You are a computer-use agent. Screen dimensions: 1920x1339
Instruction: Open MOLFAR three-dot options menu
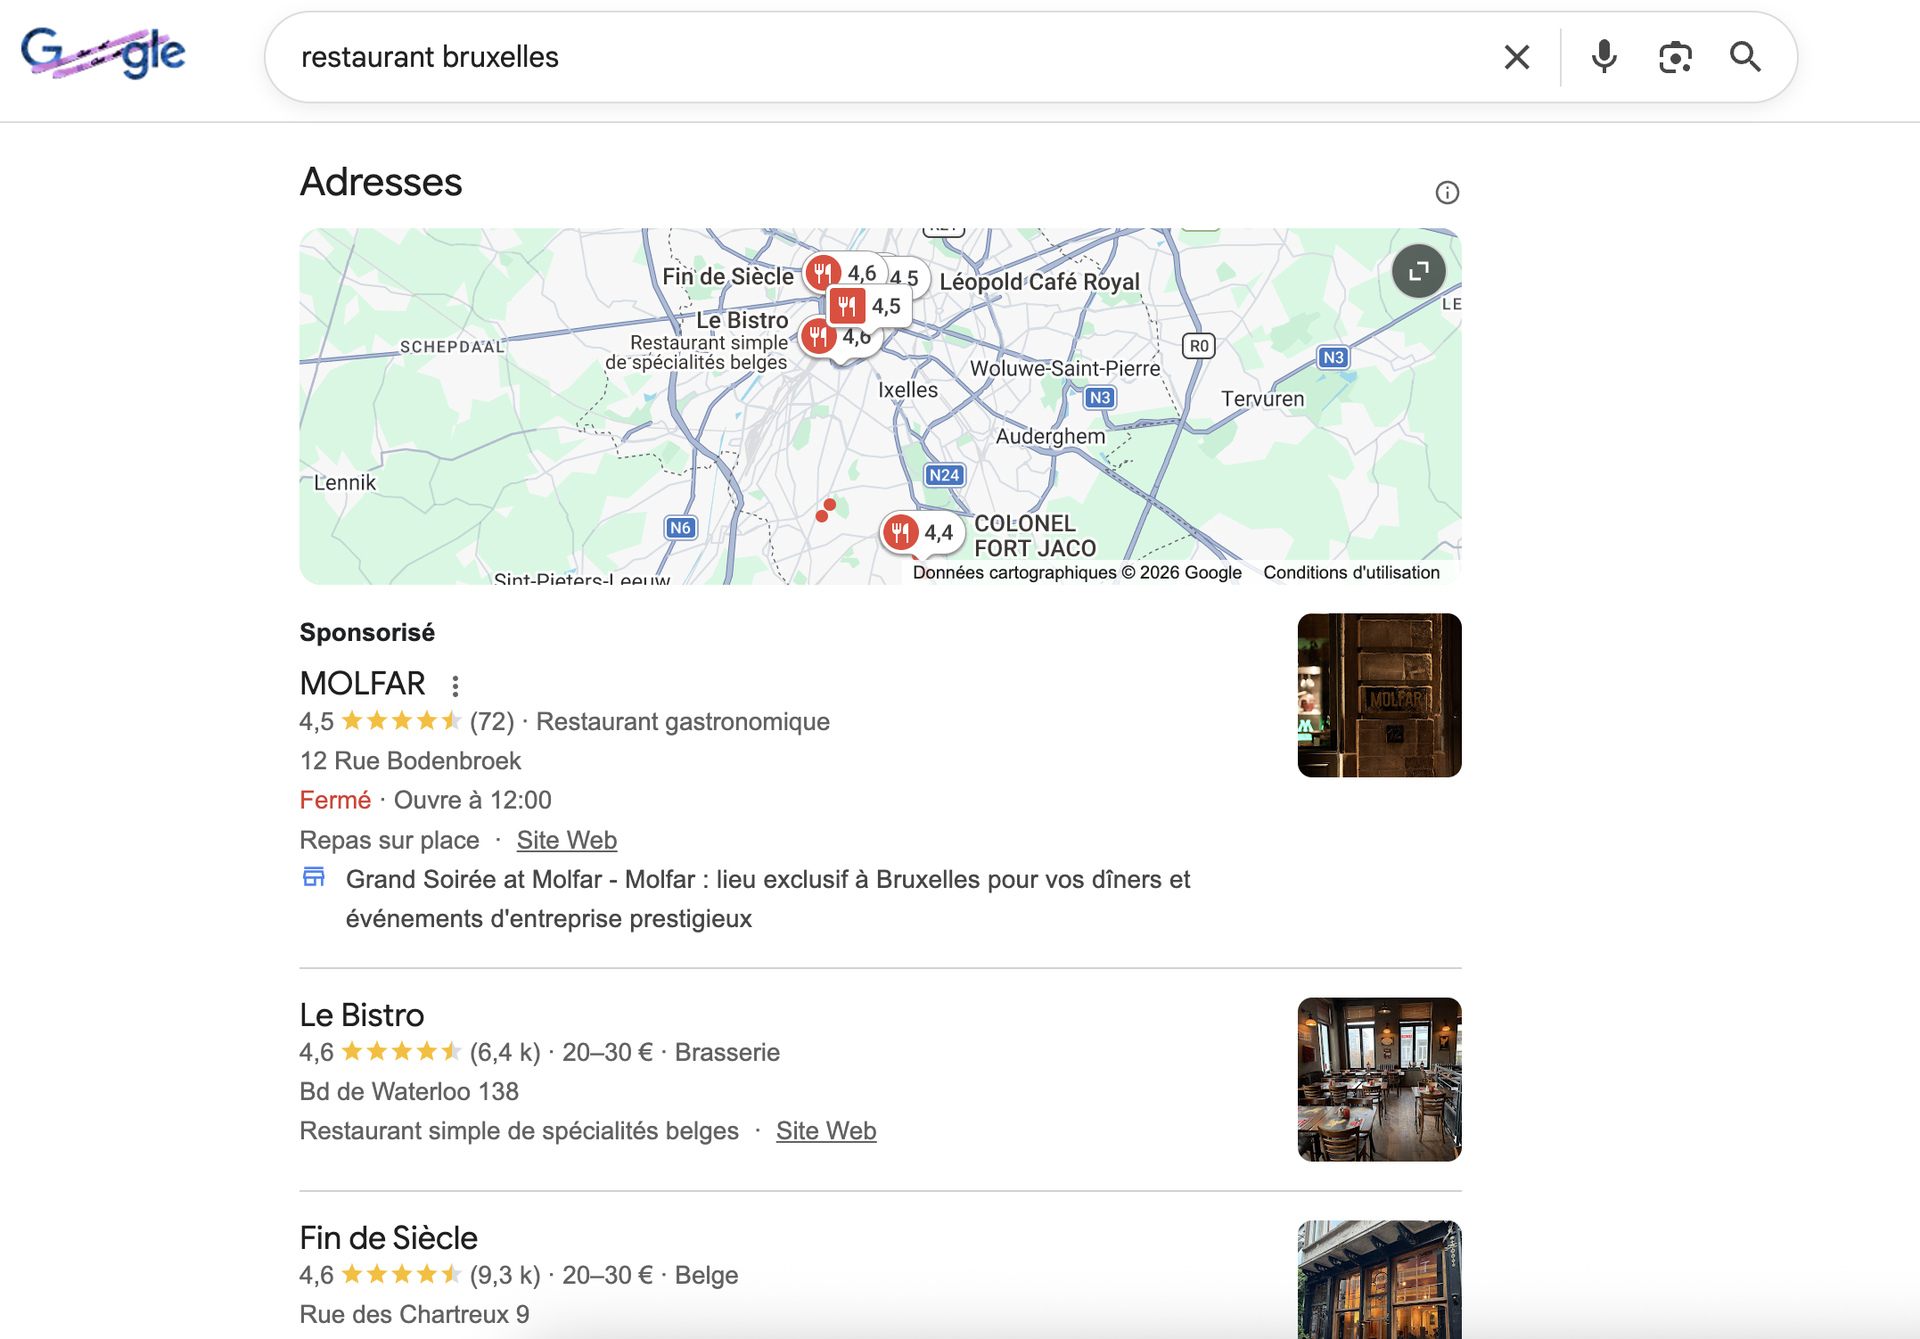point(455,685)
